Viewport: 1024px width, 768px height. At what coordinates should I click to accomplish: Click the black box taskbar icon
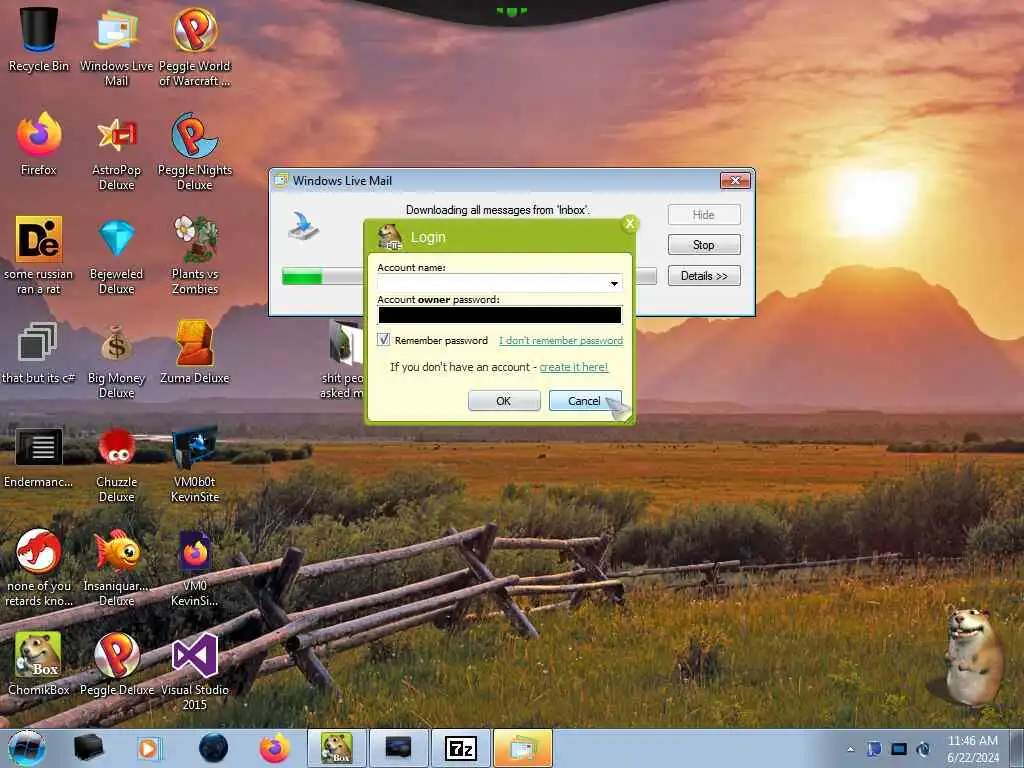click(x=88, y=748)
